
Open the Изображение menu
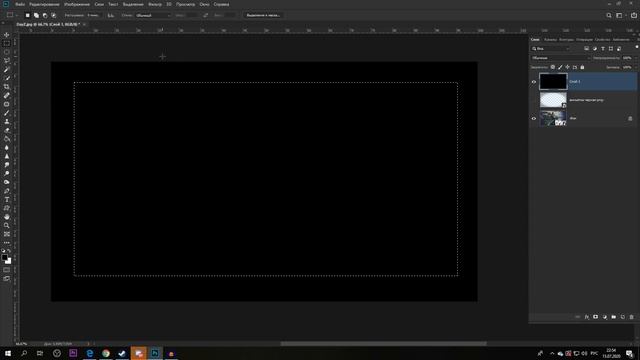[77, 4]
